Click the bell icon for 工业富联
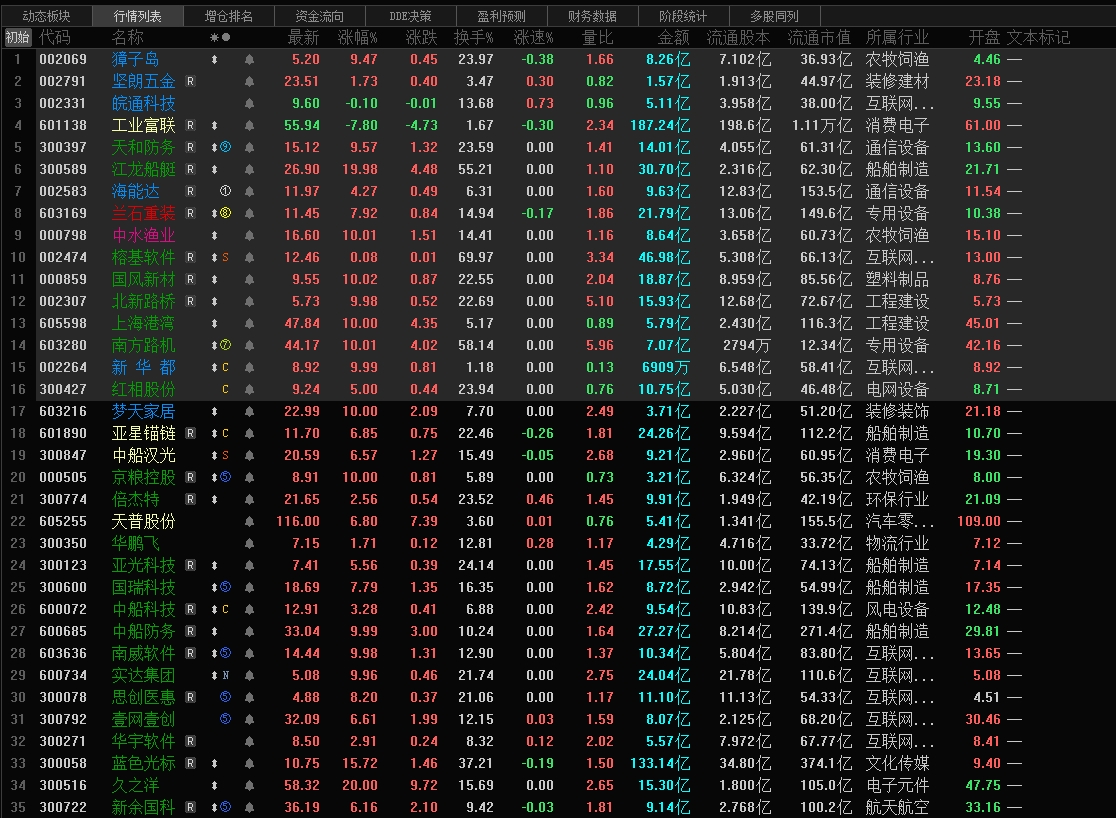Viewport: 1116px width, 818px height. [249, 126]
